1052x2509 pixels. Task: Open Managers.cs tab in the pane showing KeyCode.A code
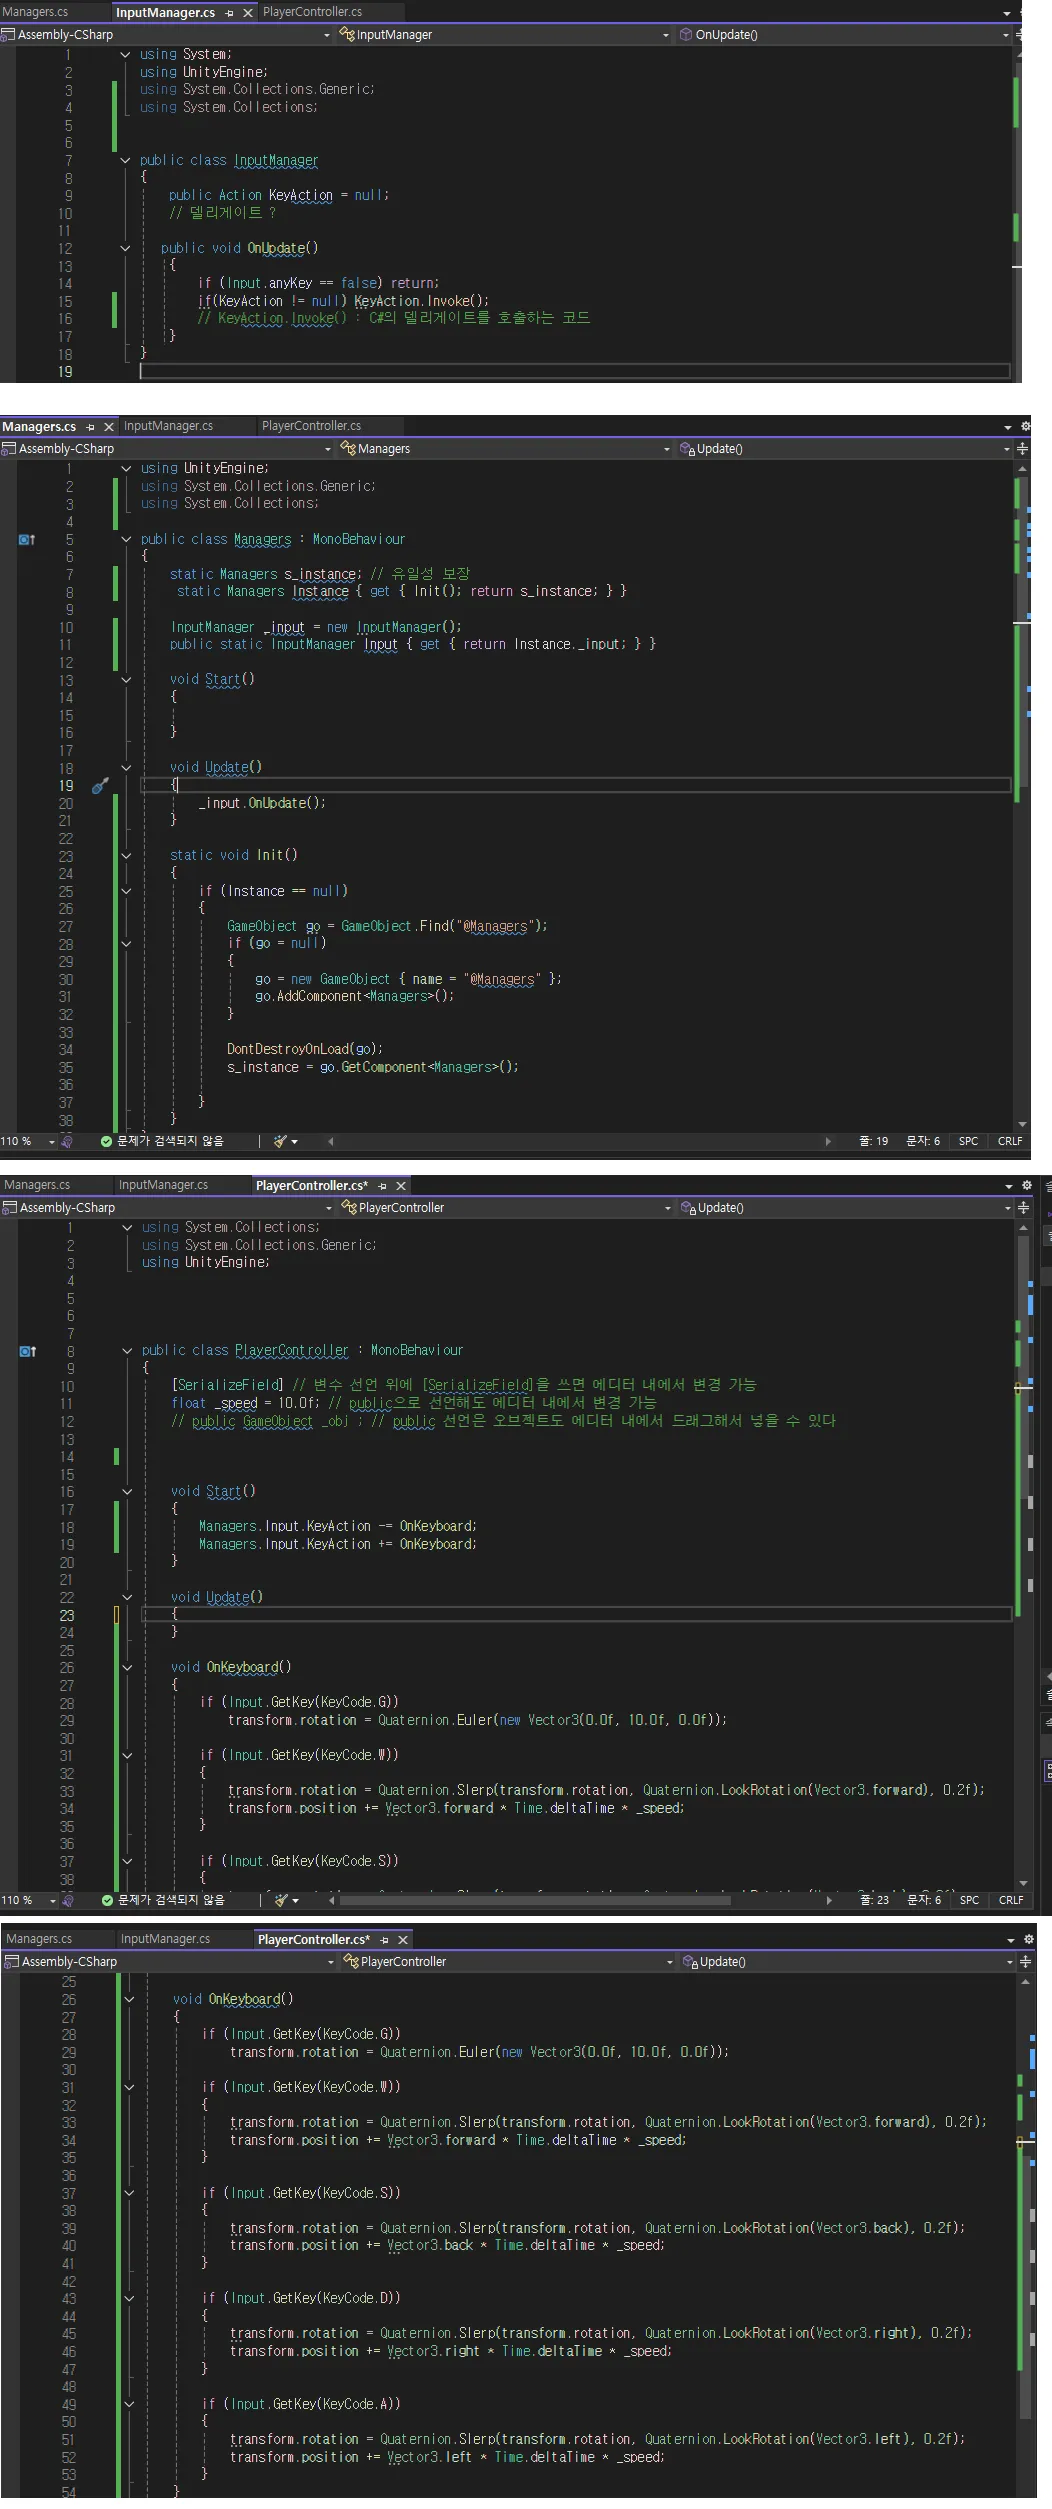tap(39, 1939)
